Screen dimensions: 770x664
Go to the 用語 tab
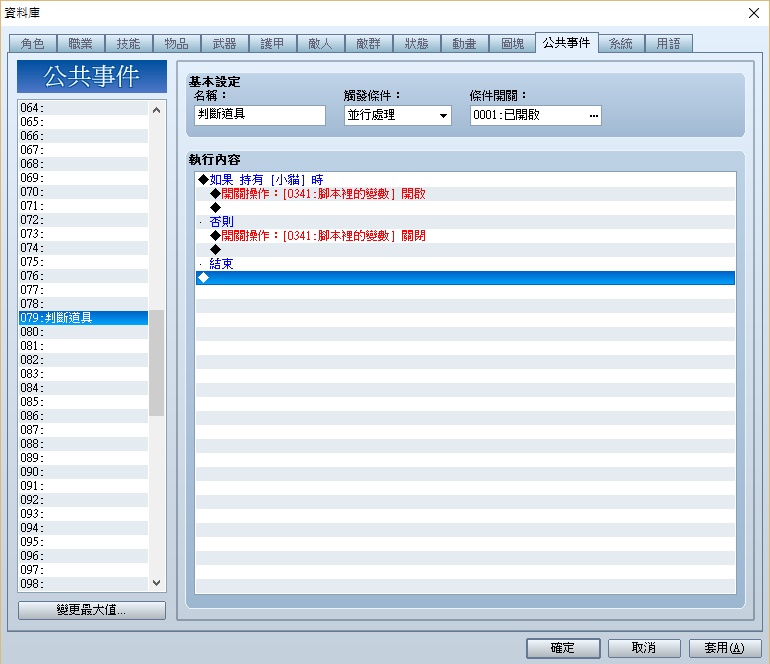pyautogui.click(x=669, y=43)
